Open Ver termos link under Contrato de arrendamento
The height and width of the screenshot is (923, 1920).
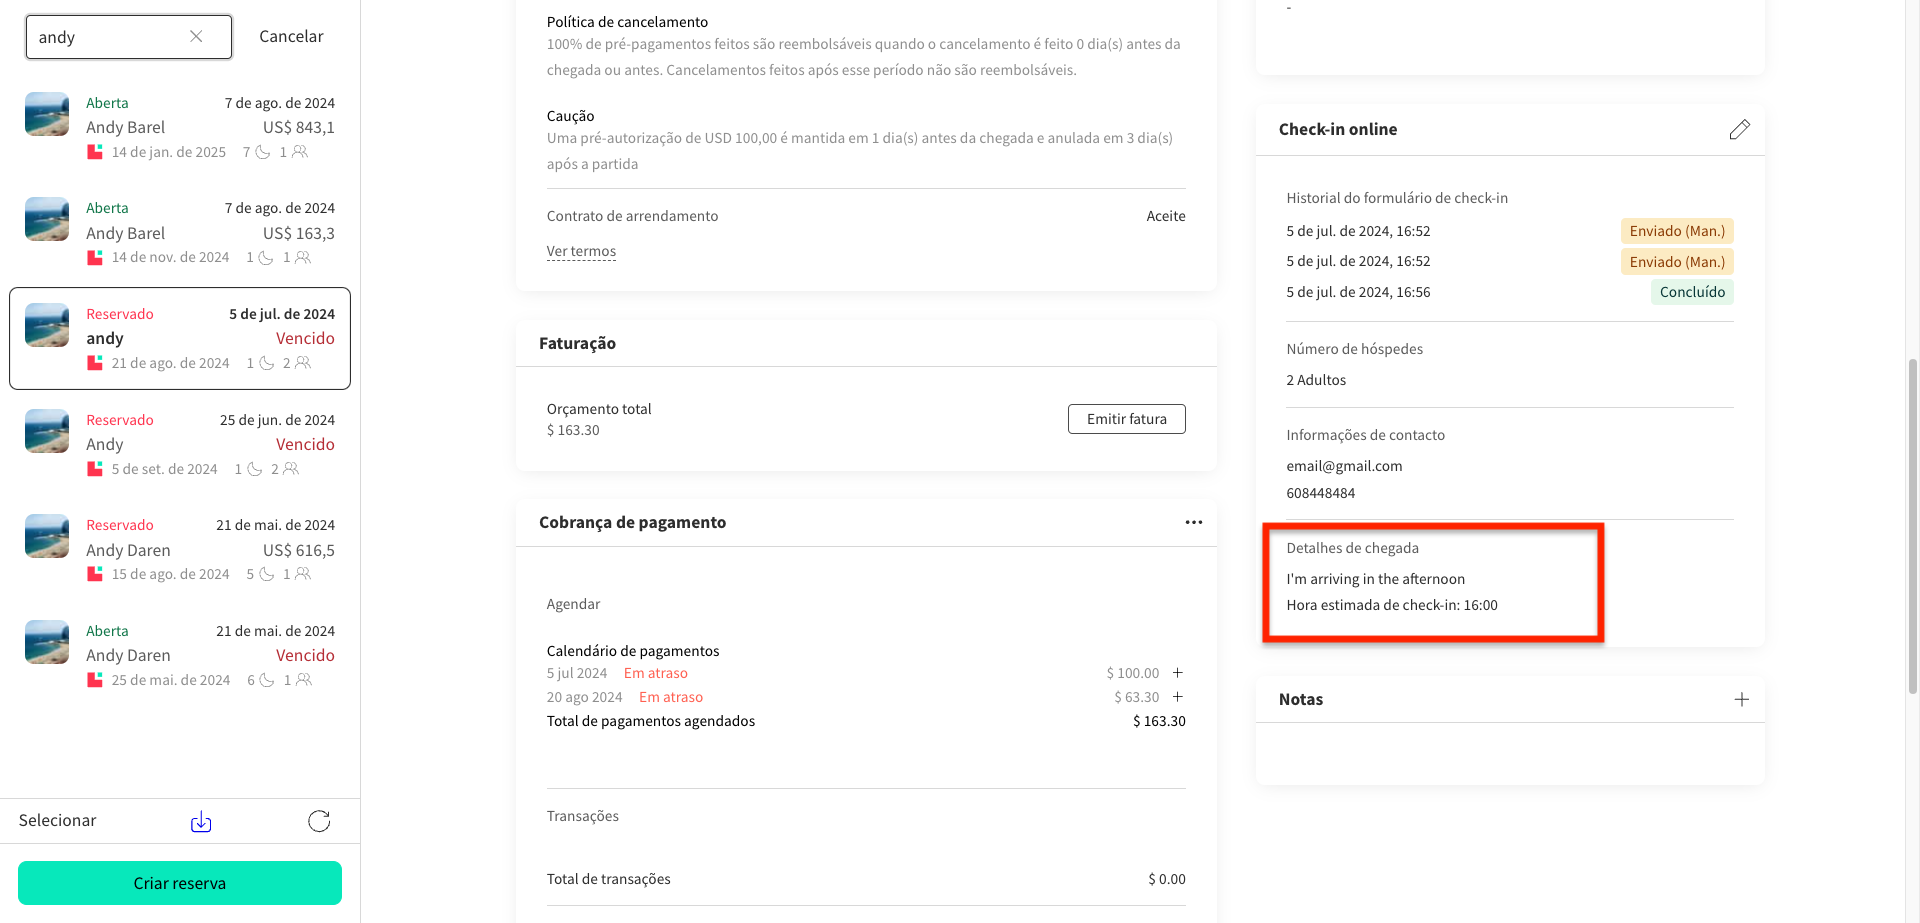pyautogui.click(x=581, y=251)
